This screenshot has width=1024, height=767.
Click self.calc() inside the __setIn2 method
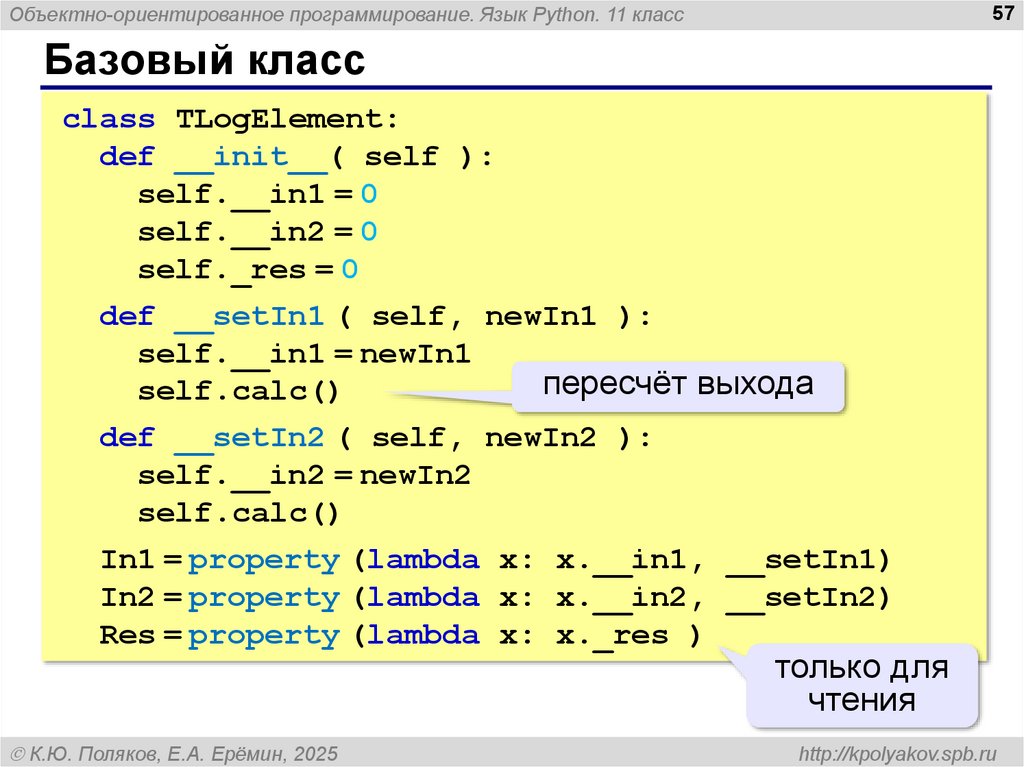coord(238,514)
